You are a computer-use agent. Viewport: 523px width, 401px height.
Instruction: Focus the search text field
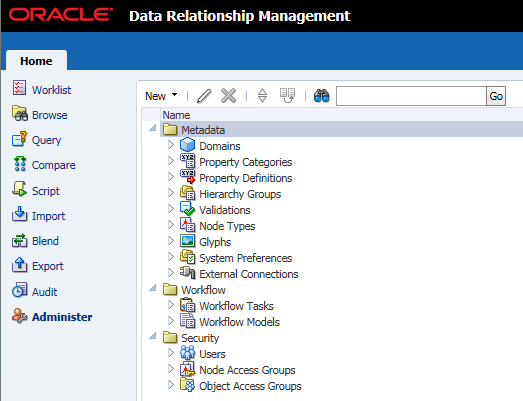(x=411, y=96)
